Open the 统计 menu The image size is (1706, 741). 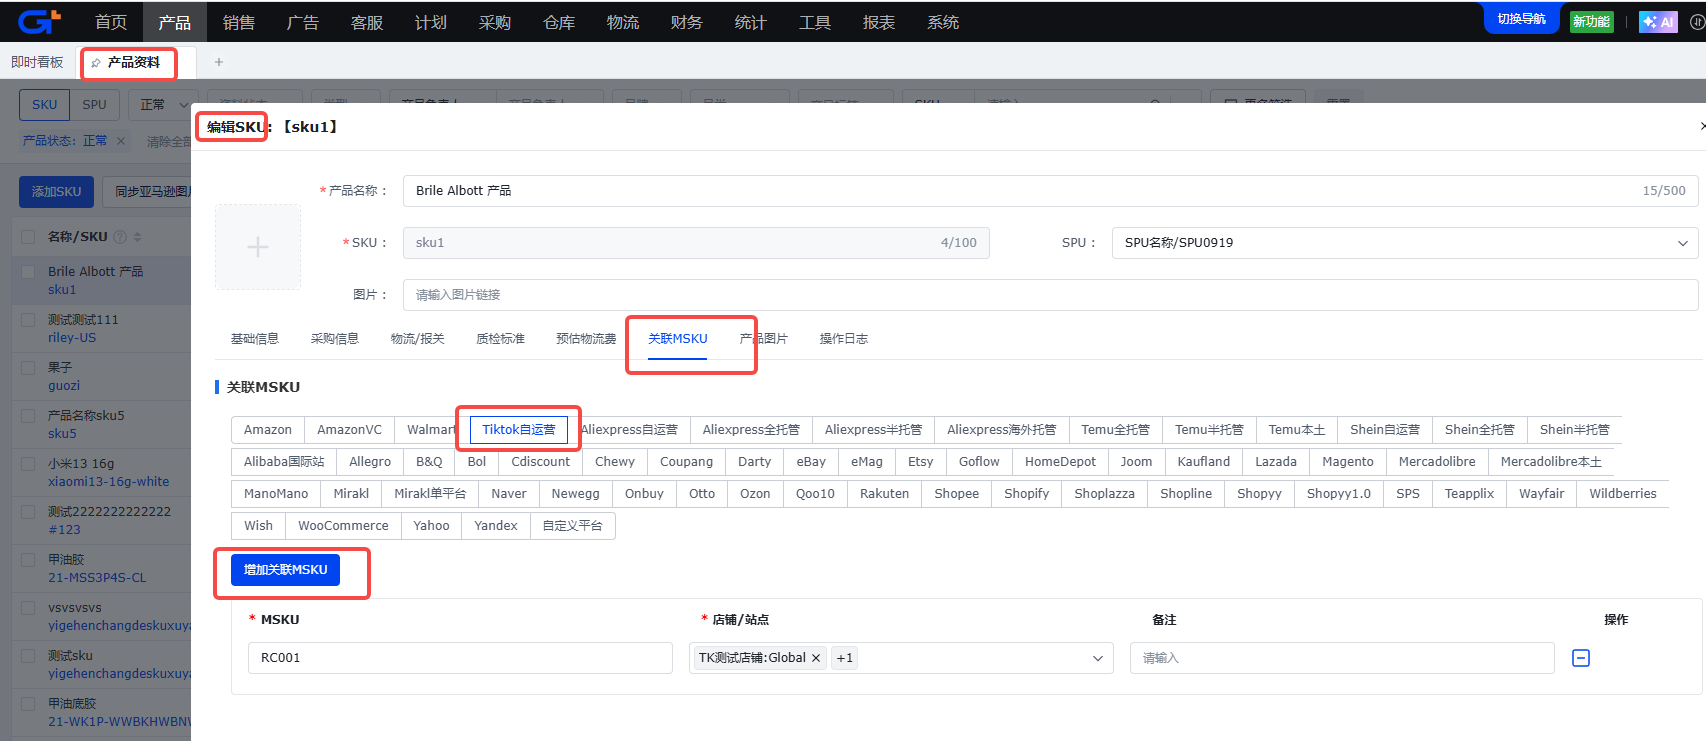[750, 22]
